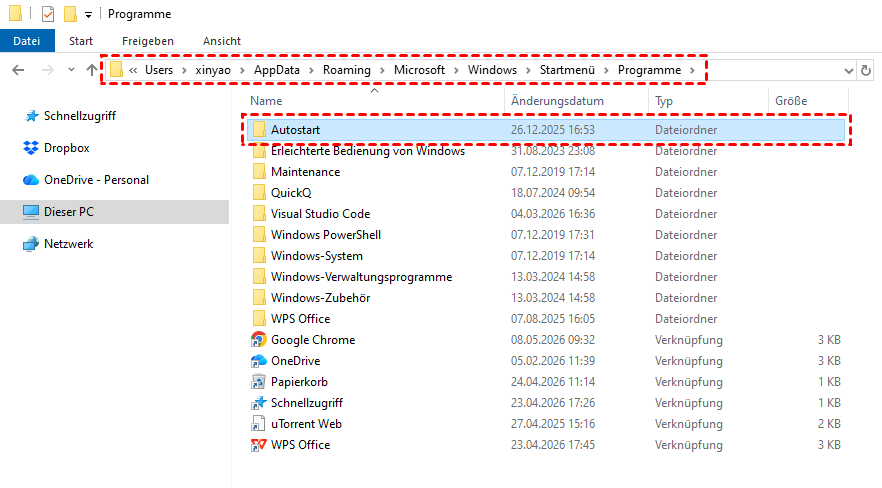The image size is (882, 488).
Task: Click the WPS Office shortcut icon
Action: coord(258,445)
